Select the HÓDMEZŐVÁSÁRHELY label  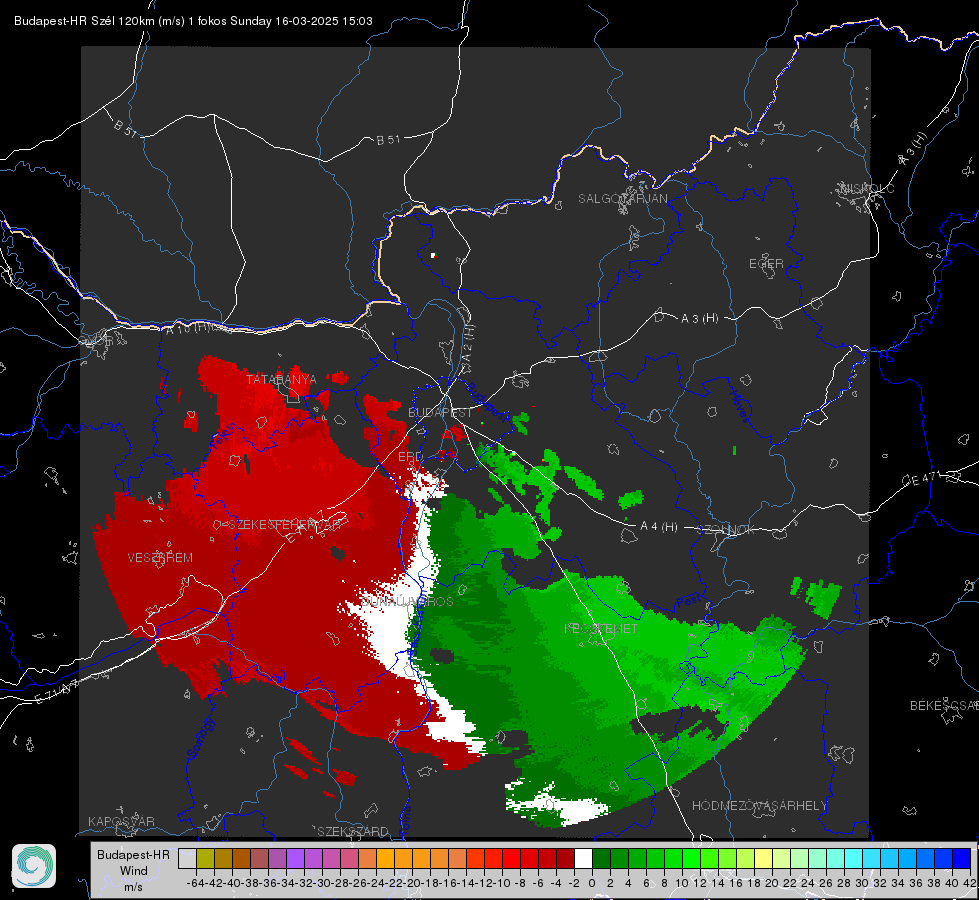tap(759, 806)
